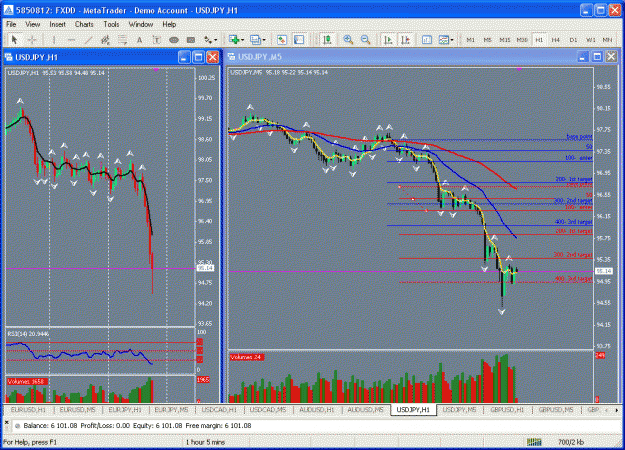The height and width of the screenshot is (450, 625).
Task: Open the Charts menu
Action: (84, 24)
